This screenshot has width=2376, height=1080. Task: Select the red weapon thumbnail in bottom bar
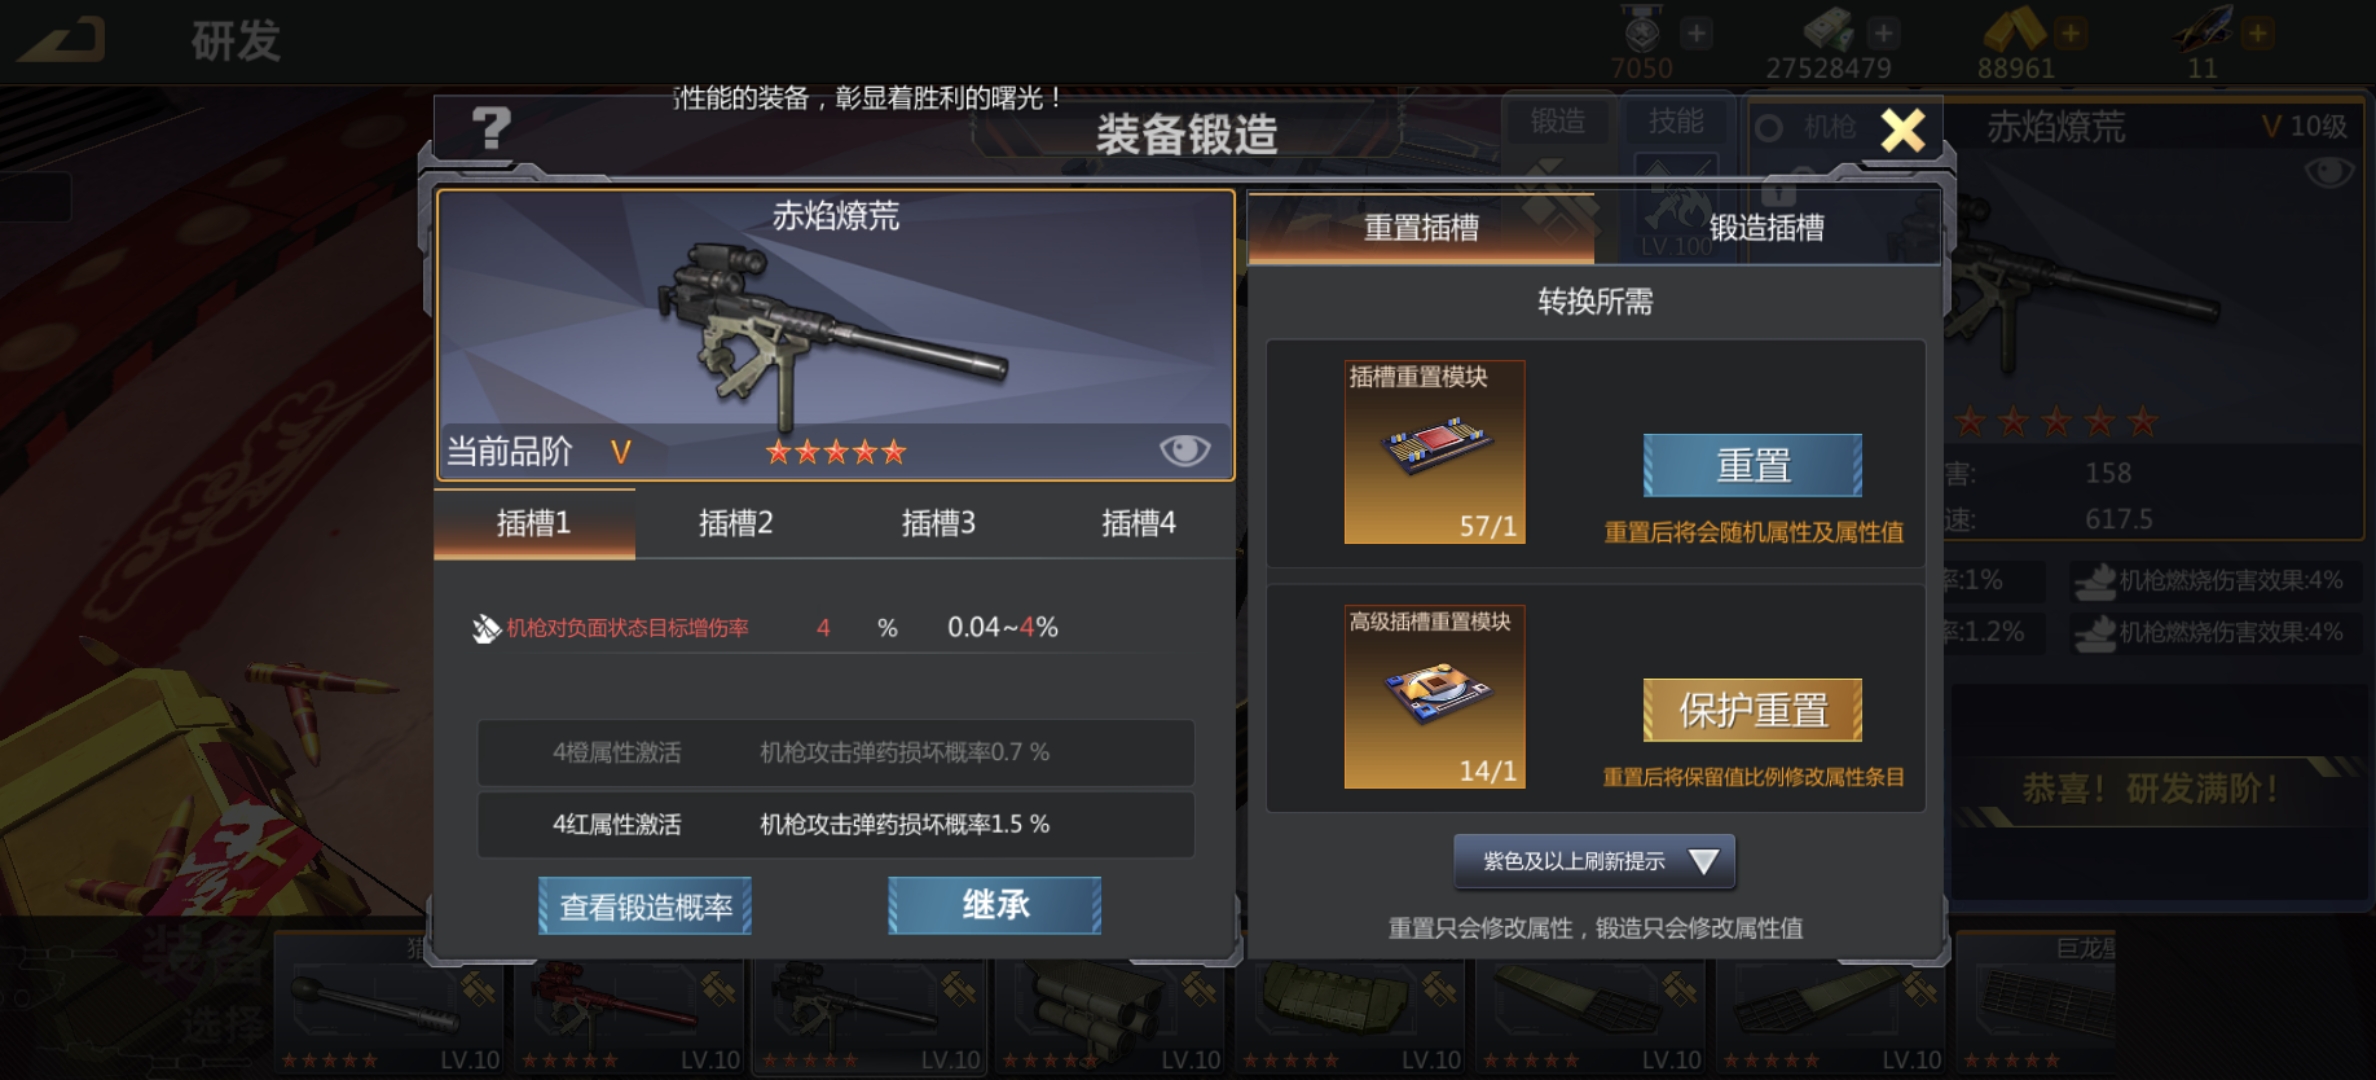point(630,1013)
